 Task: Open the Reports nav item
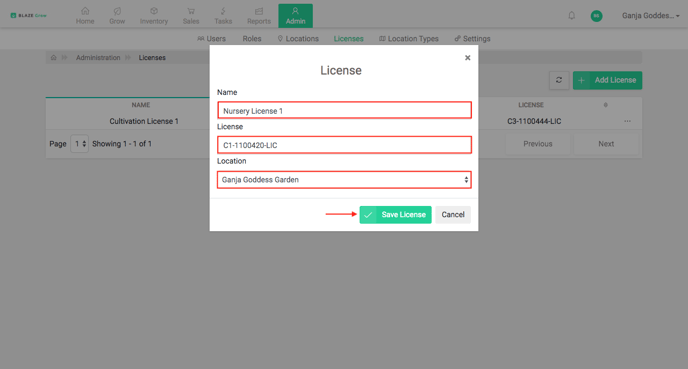point(259,16)
